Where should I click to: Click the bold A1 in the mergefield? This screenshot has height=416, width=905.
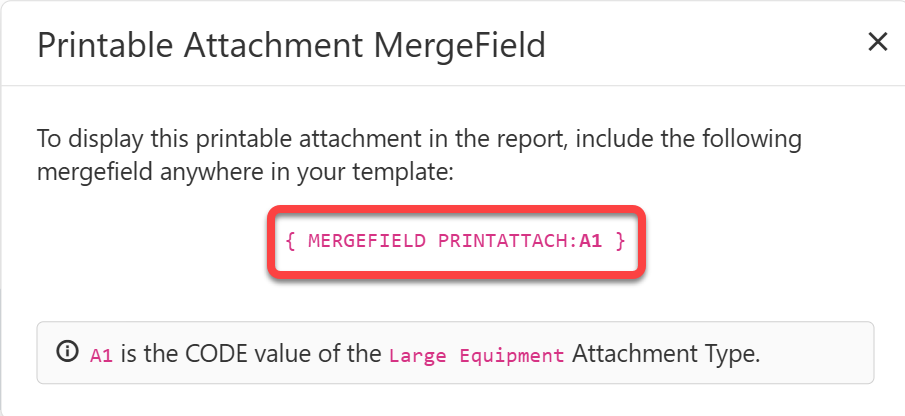(590, 241)
